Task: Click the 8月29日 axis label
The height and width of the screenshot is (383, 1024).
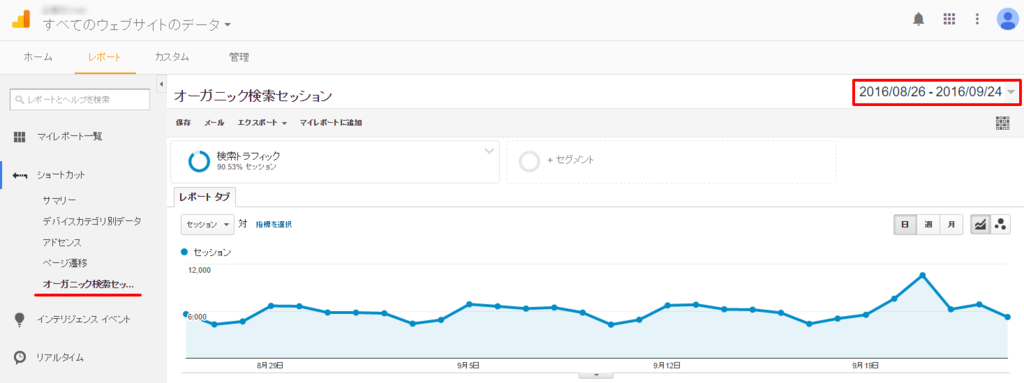Action: click(270, 365)
